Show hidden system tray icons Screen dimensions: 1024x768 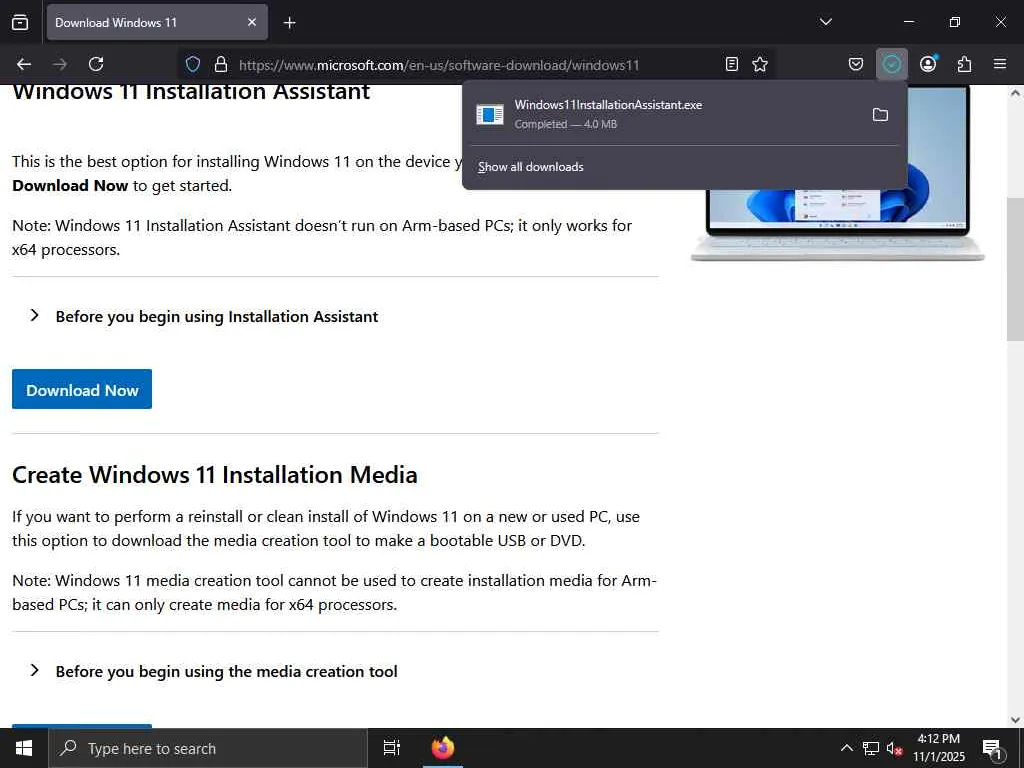[846, 748]
